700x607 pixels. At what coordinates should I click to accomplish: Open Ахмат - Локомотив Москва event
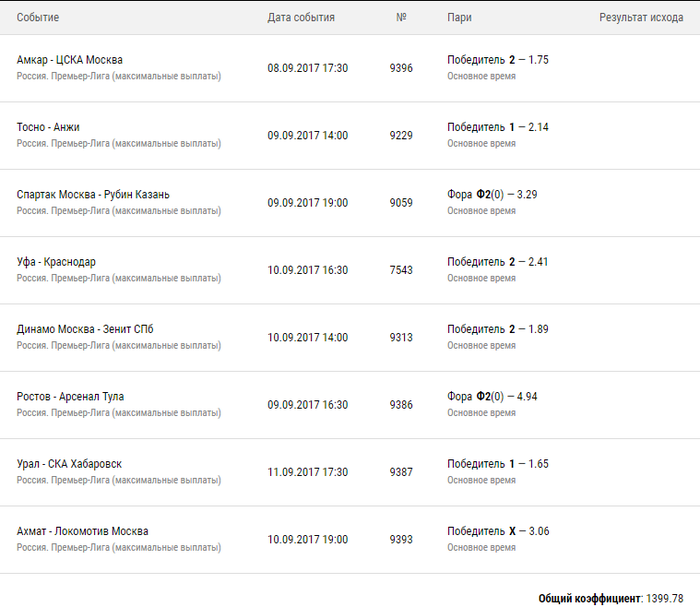click(83, 532)
